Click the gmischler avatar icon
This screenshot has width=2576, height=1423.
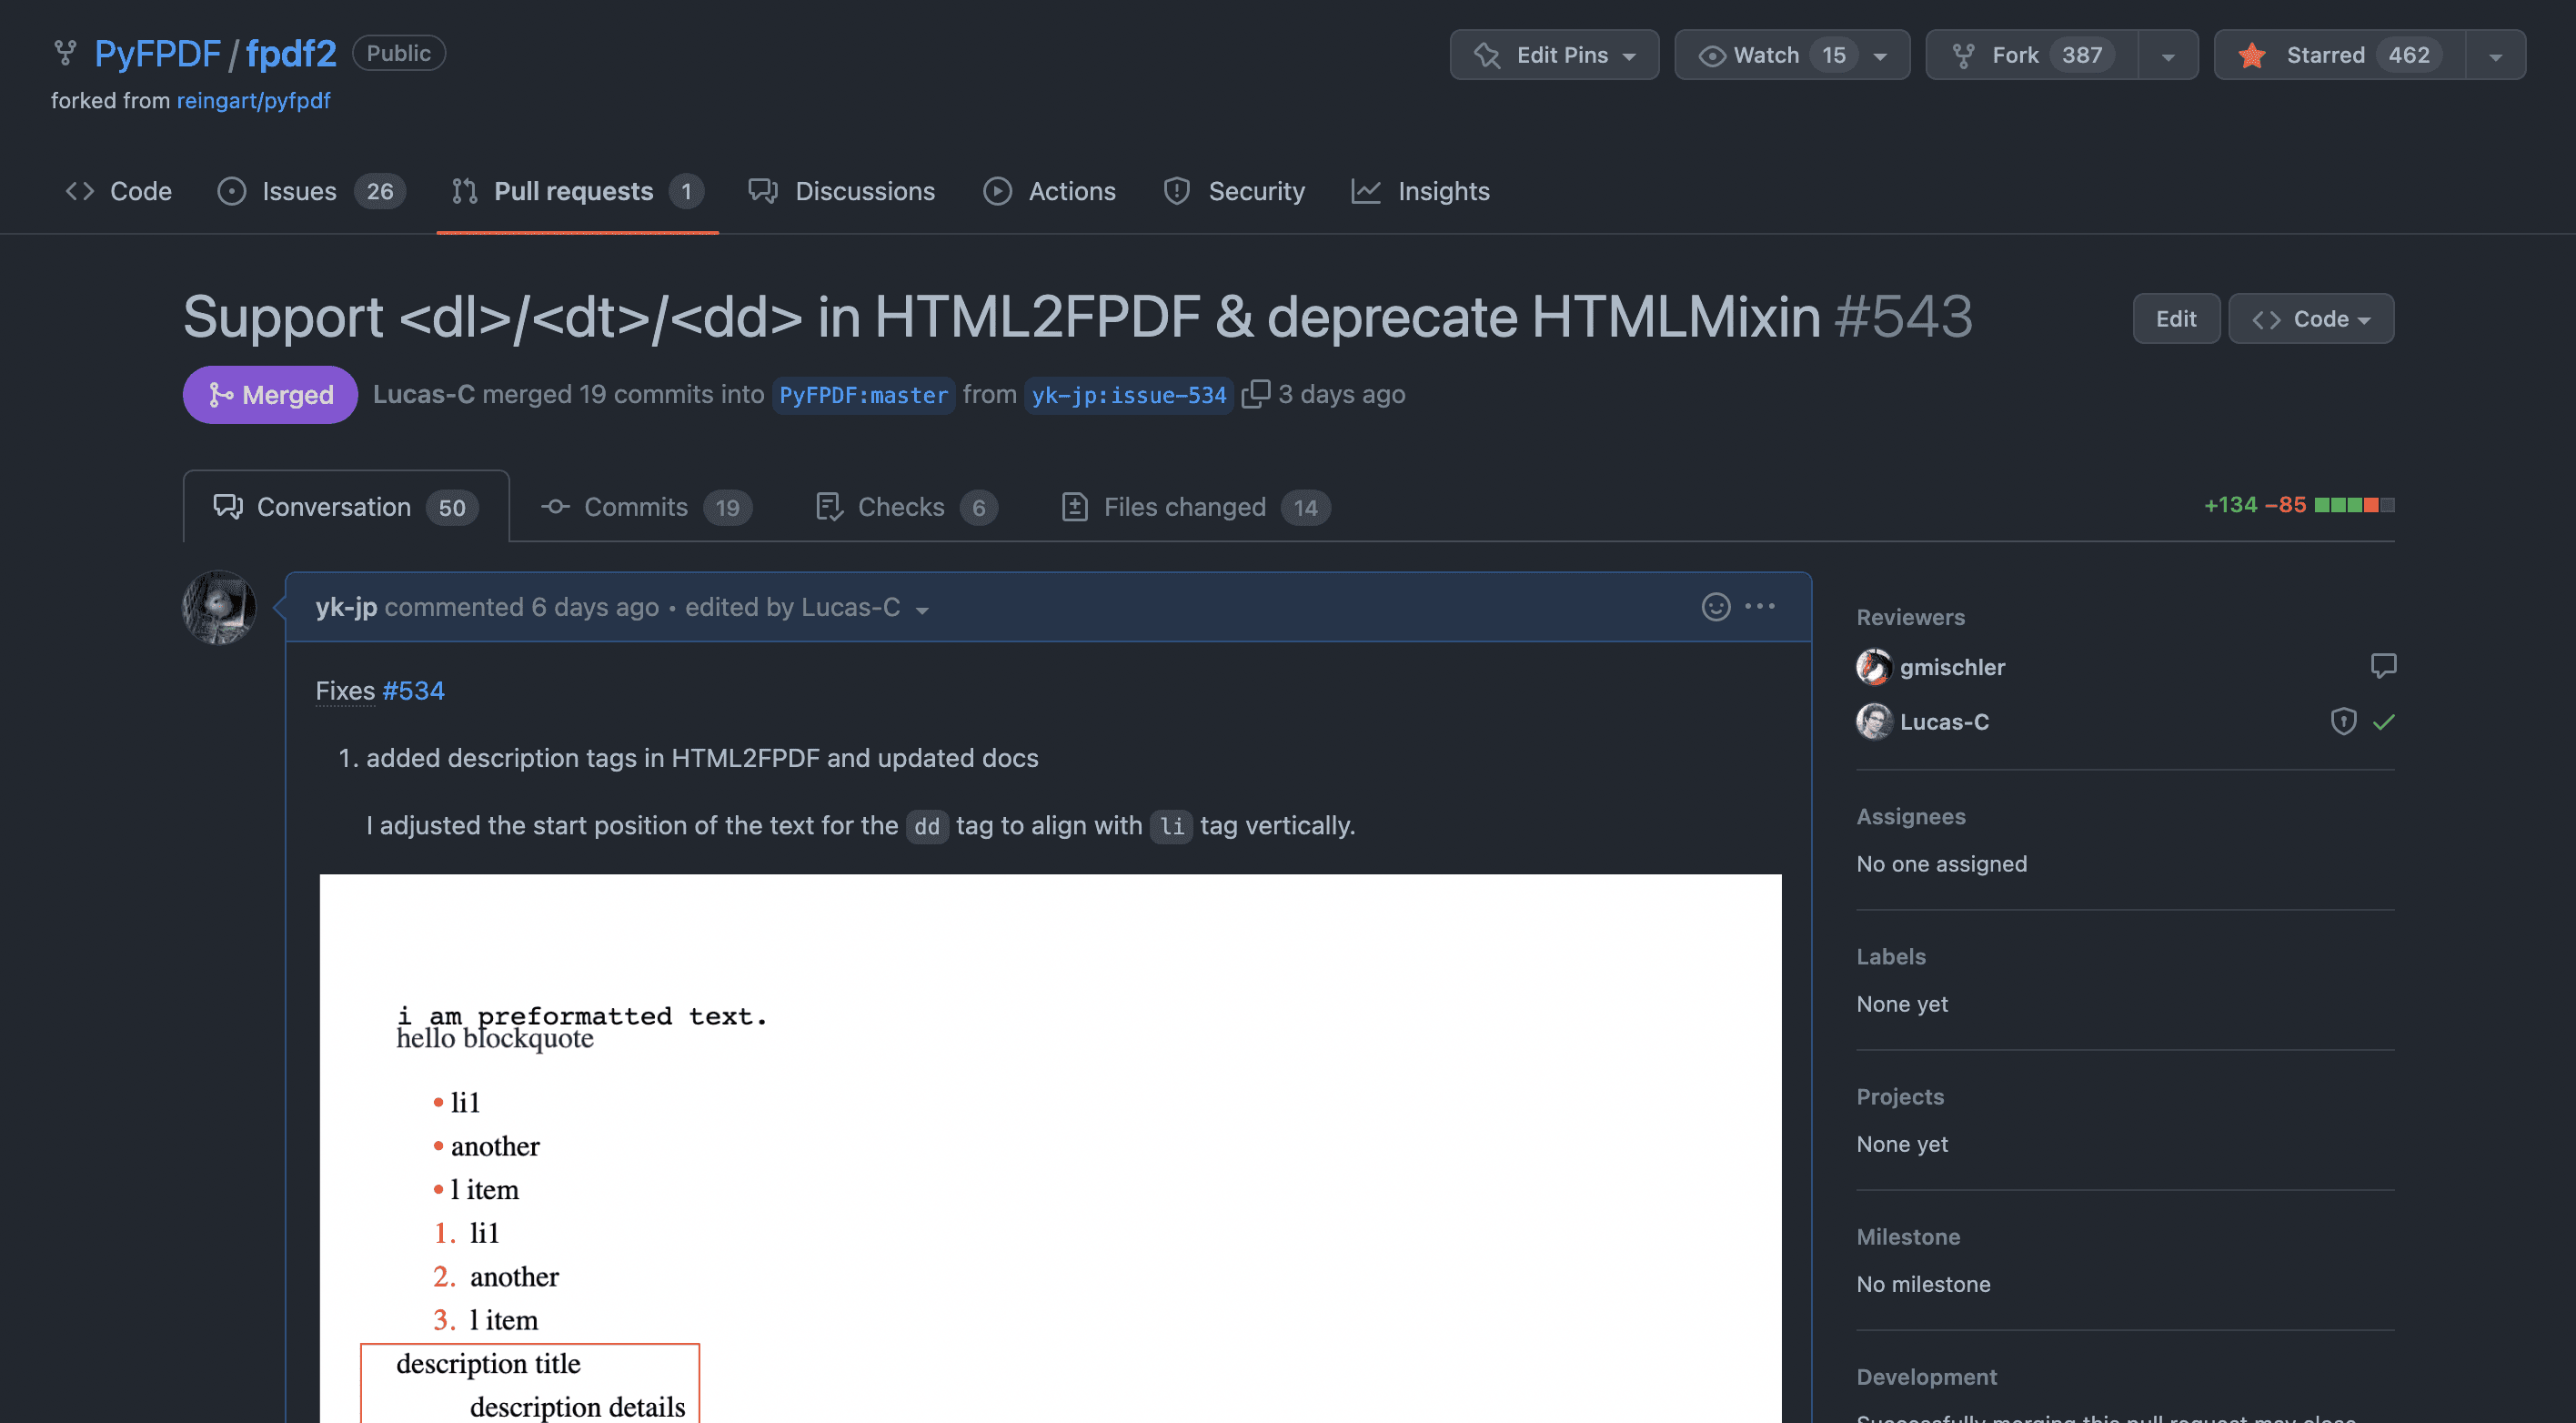[1873, 667]
